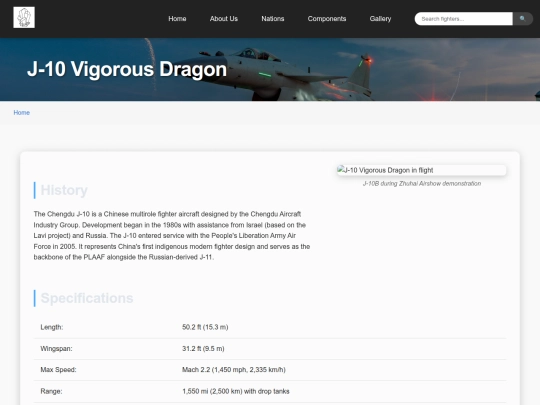Click the 31.2 ft (9.5 m) value
540x405 pixels.
pos(203,349)
